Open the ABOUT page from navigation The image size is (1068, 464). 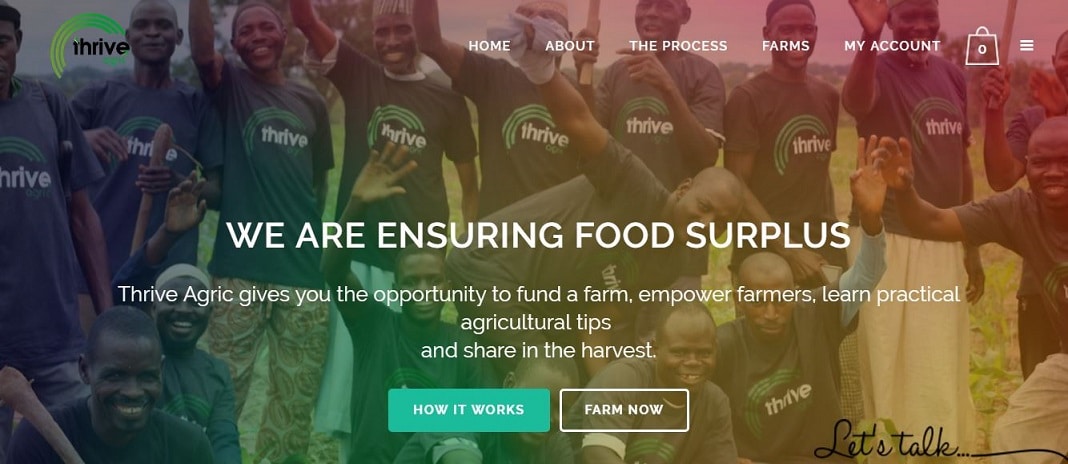click(569, 46)
